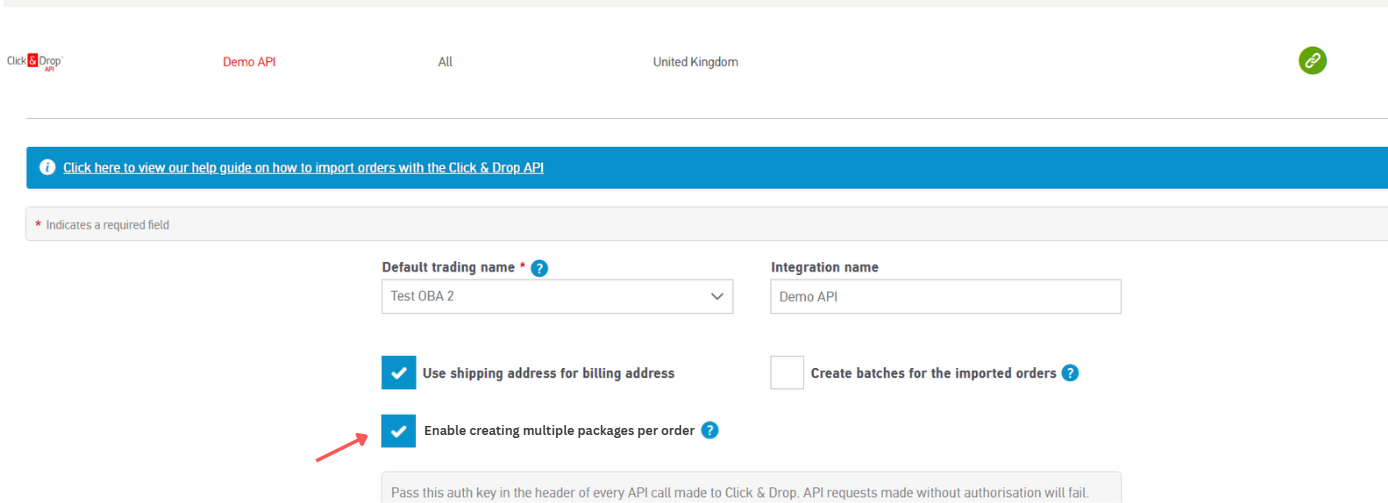Click the info icon in blue banner

47,168
